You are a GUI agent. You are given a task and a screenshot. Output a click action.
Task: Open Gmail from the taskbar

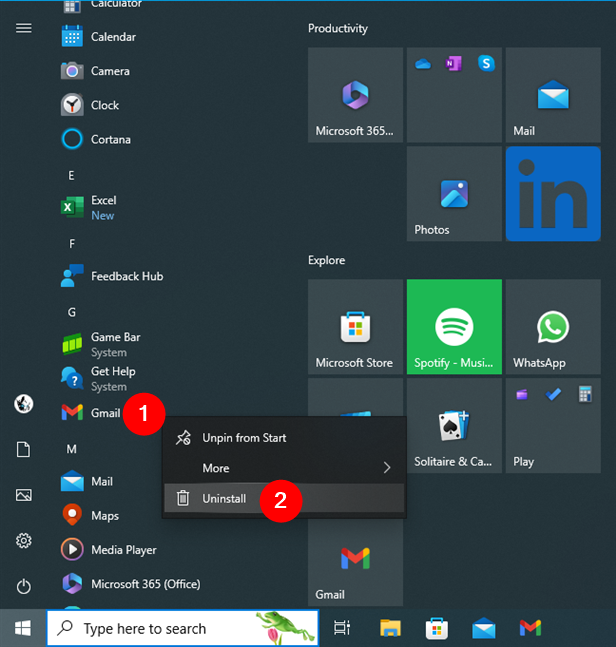click(530, 628)
